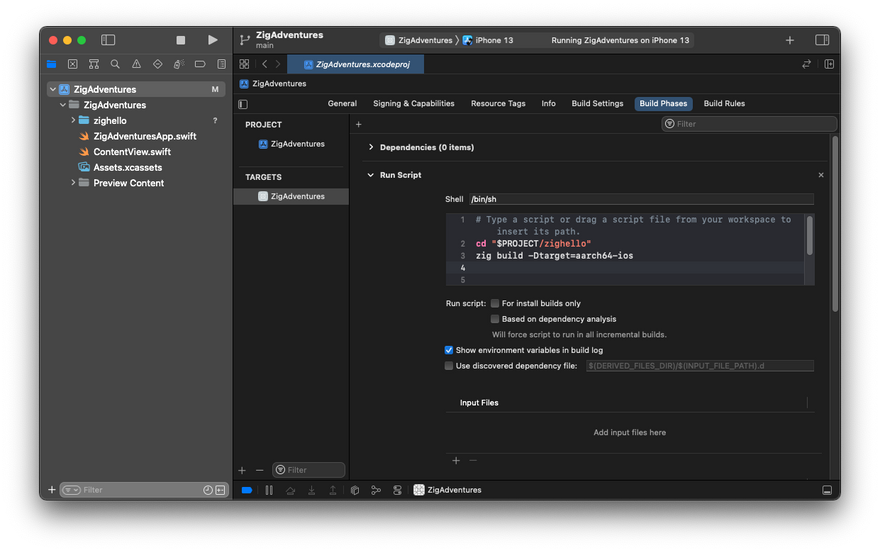Toggle the left navigator sidebar
The image size is (880, 552).
tap(108, 40)
